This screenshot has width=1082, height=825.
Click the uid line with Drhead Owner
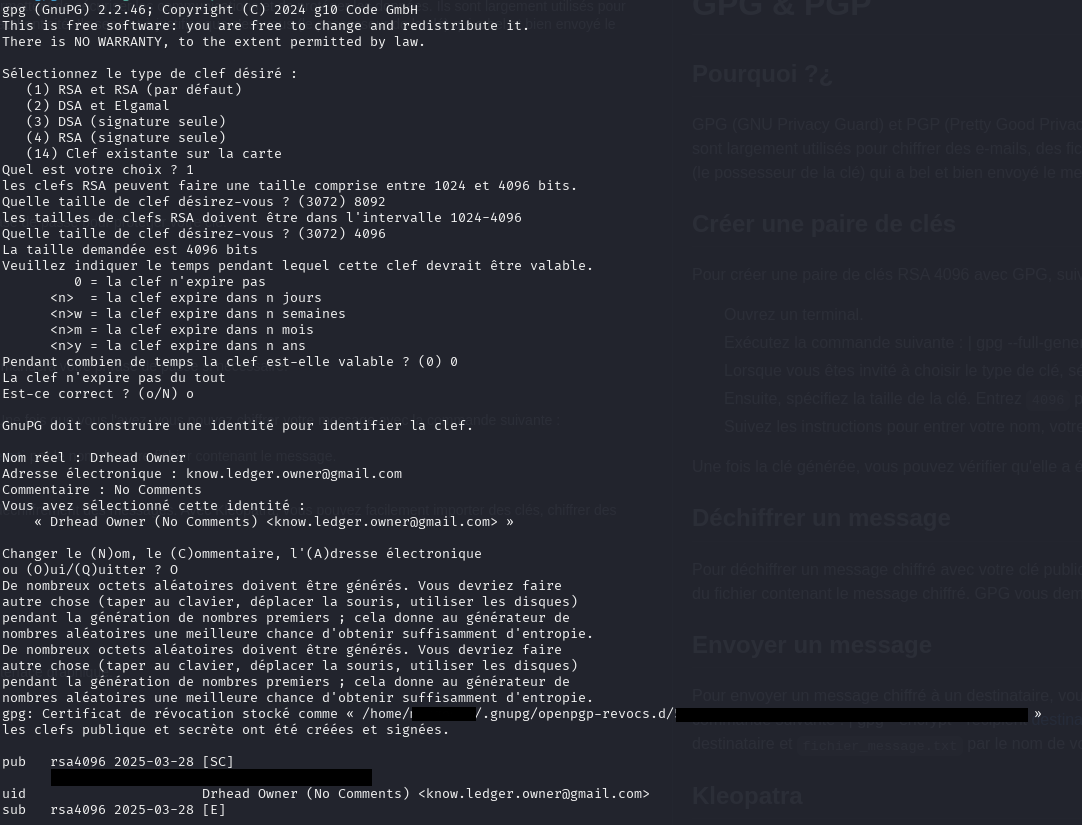(x=326, y=794)
